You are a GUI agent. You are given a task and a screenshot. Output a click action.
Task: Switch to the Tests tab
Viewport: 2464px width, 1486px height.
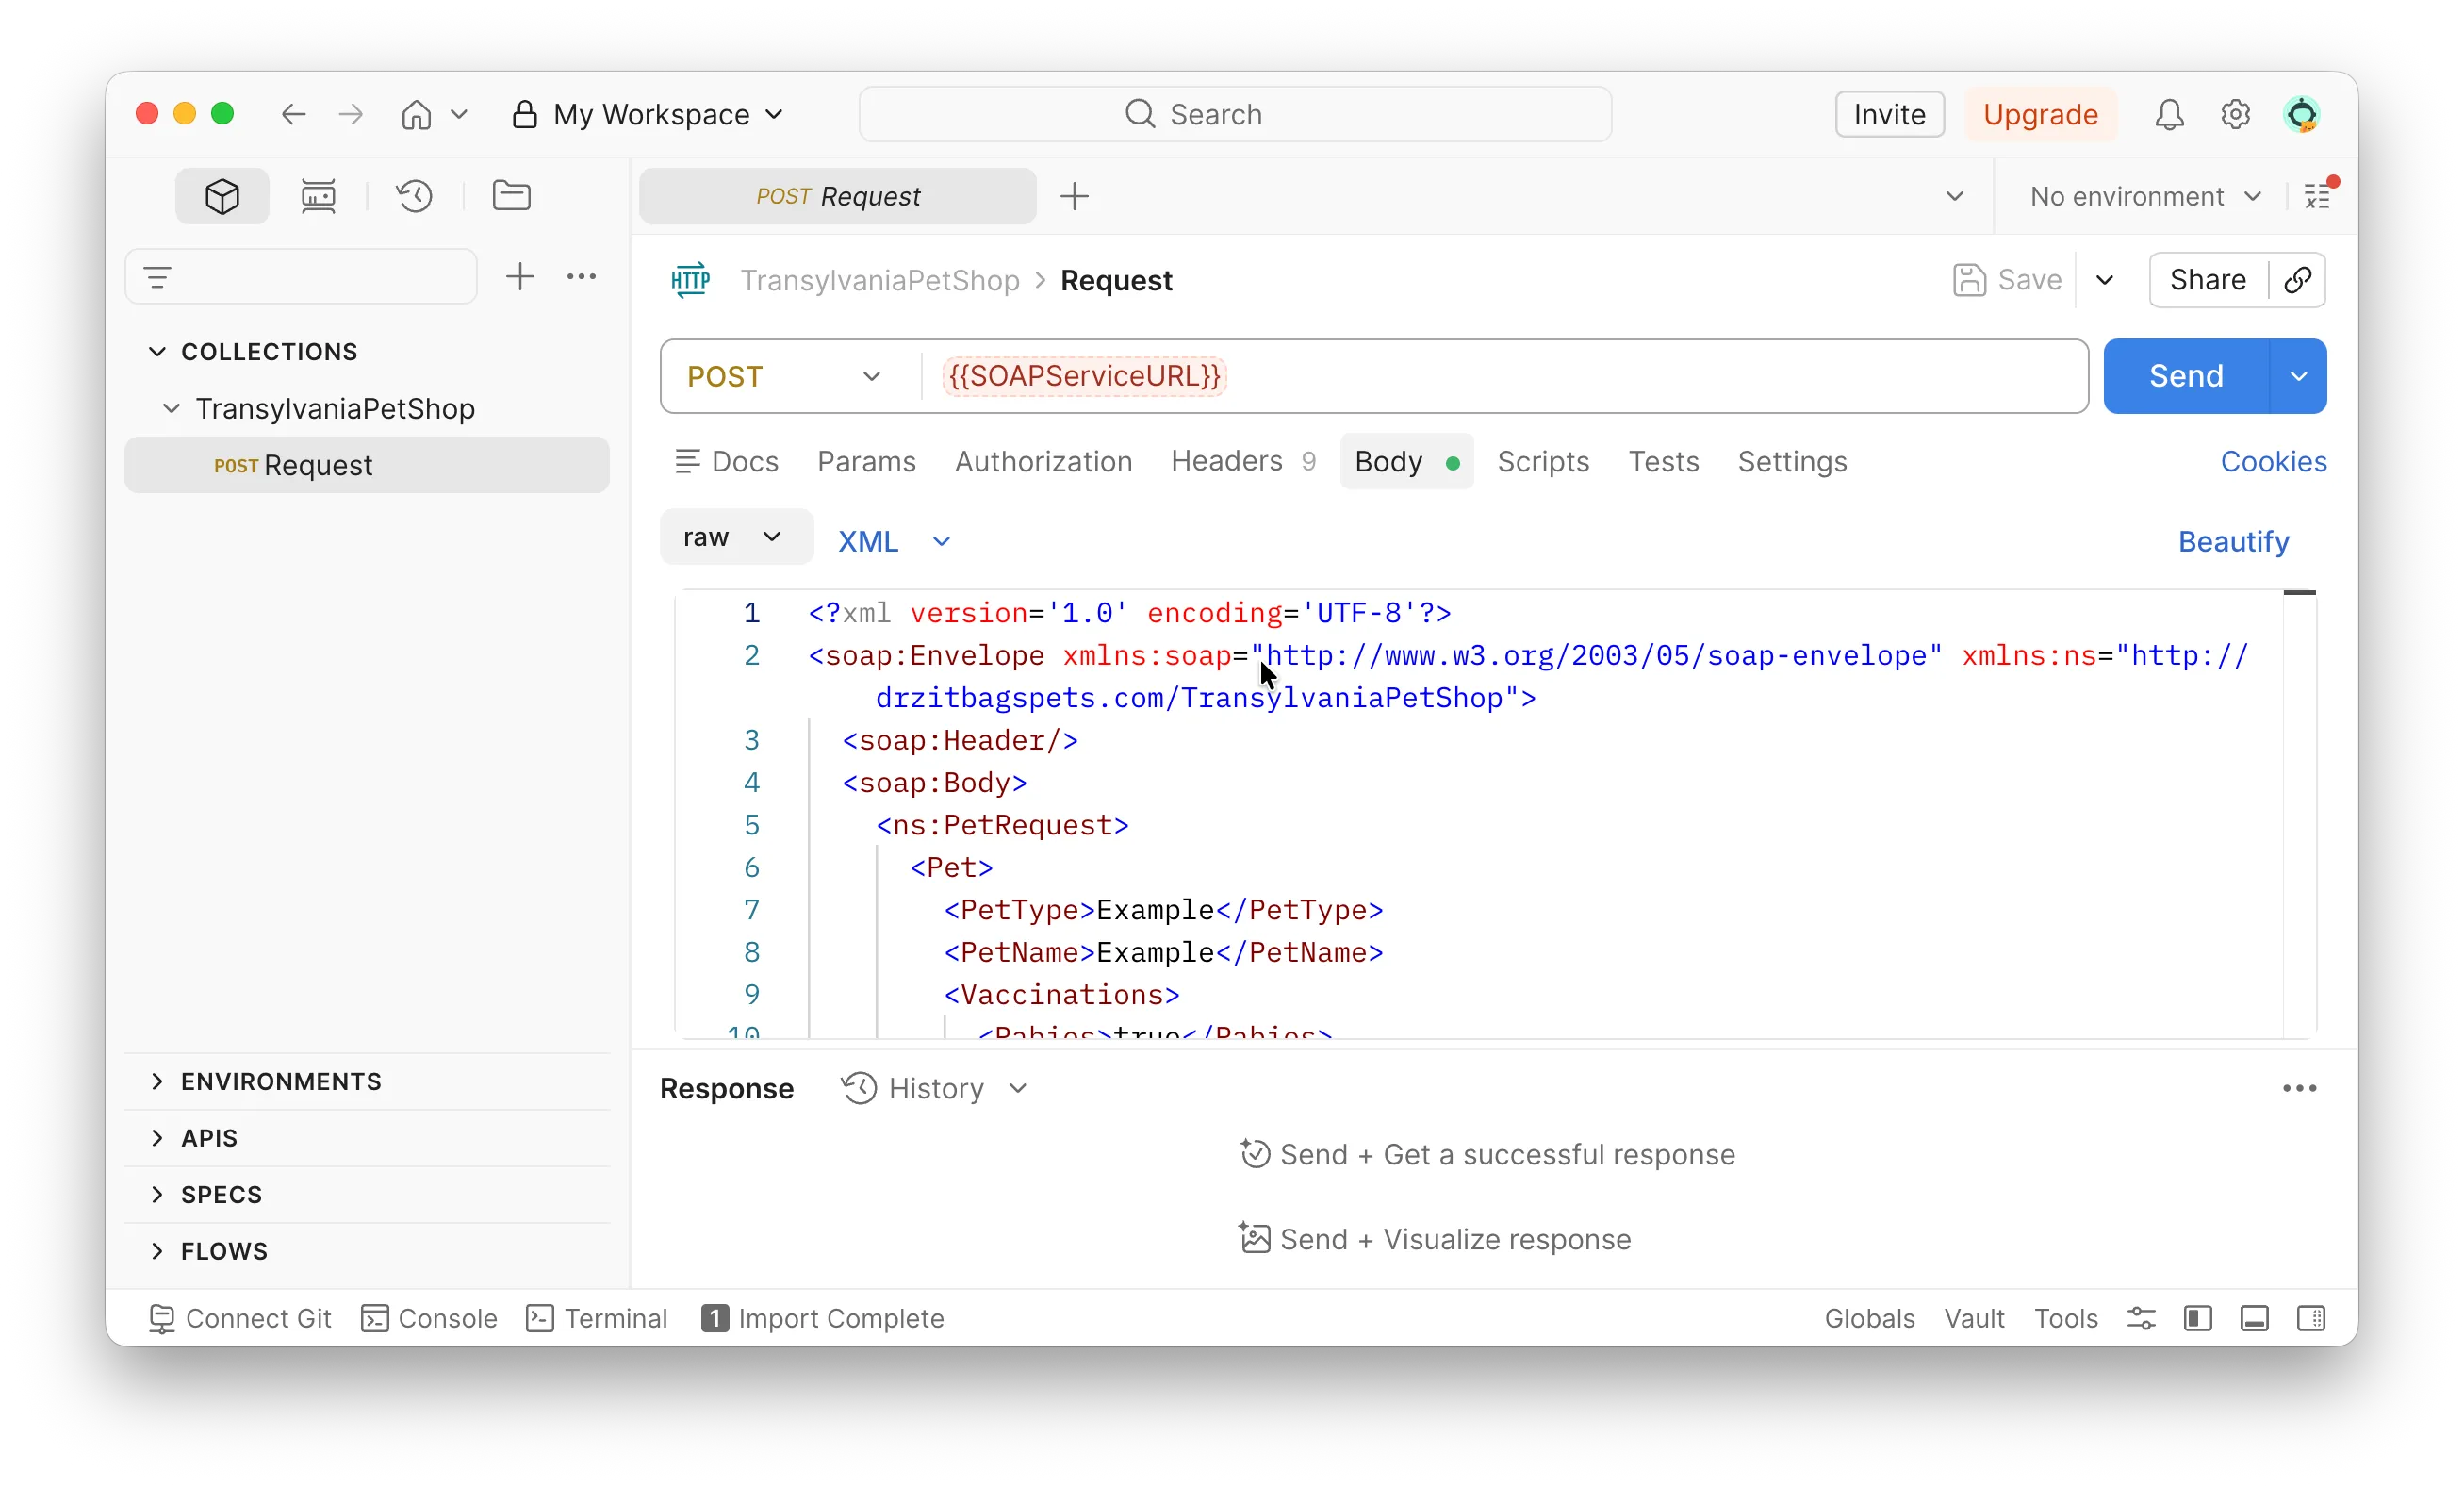(x=1663, y=461)
